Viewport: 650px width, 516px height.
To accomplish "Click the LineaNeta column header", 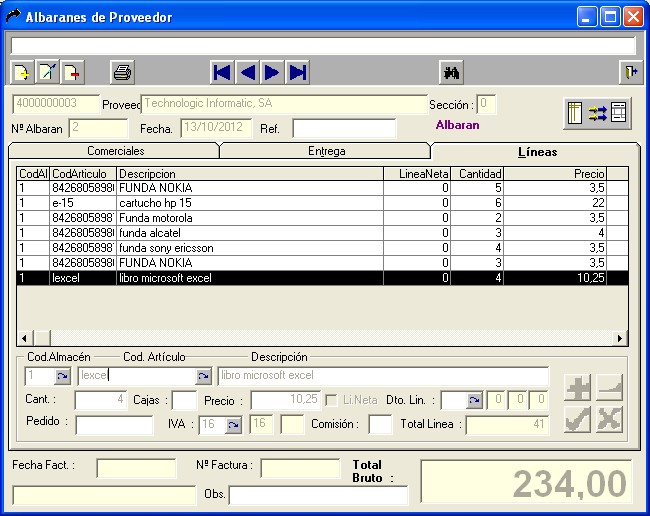I will coord(417,174).
